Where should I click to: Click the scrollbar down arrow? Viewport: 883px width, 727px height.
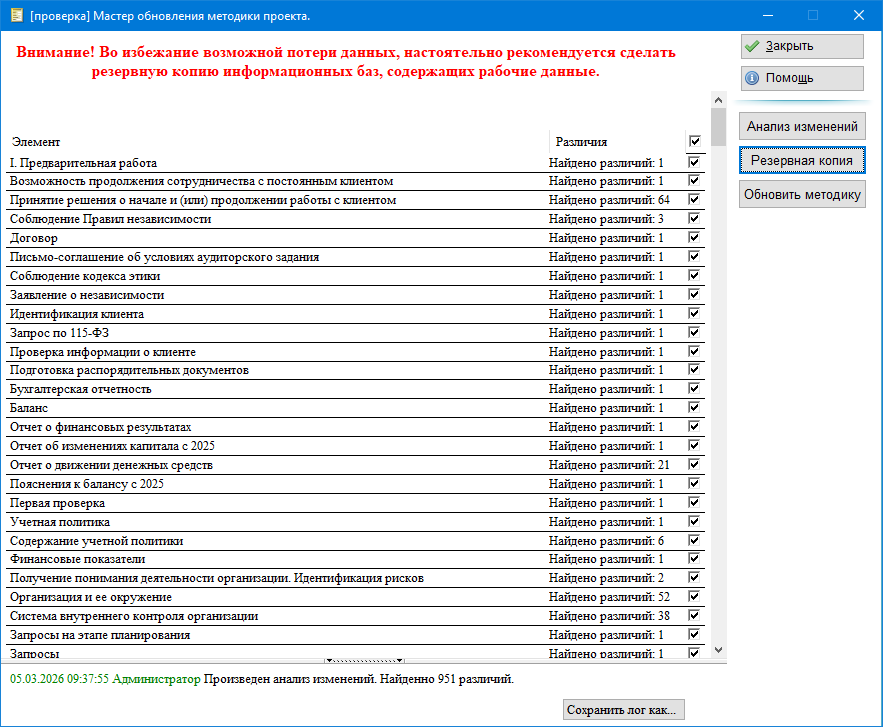[x=718, y=650]
